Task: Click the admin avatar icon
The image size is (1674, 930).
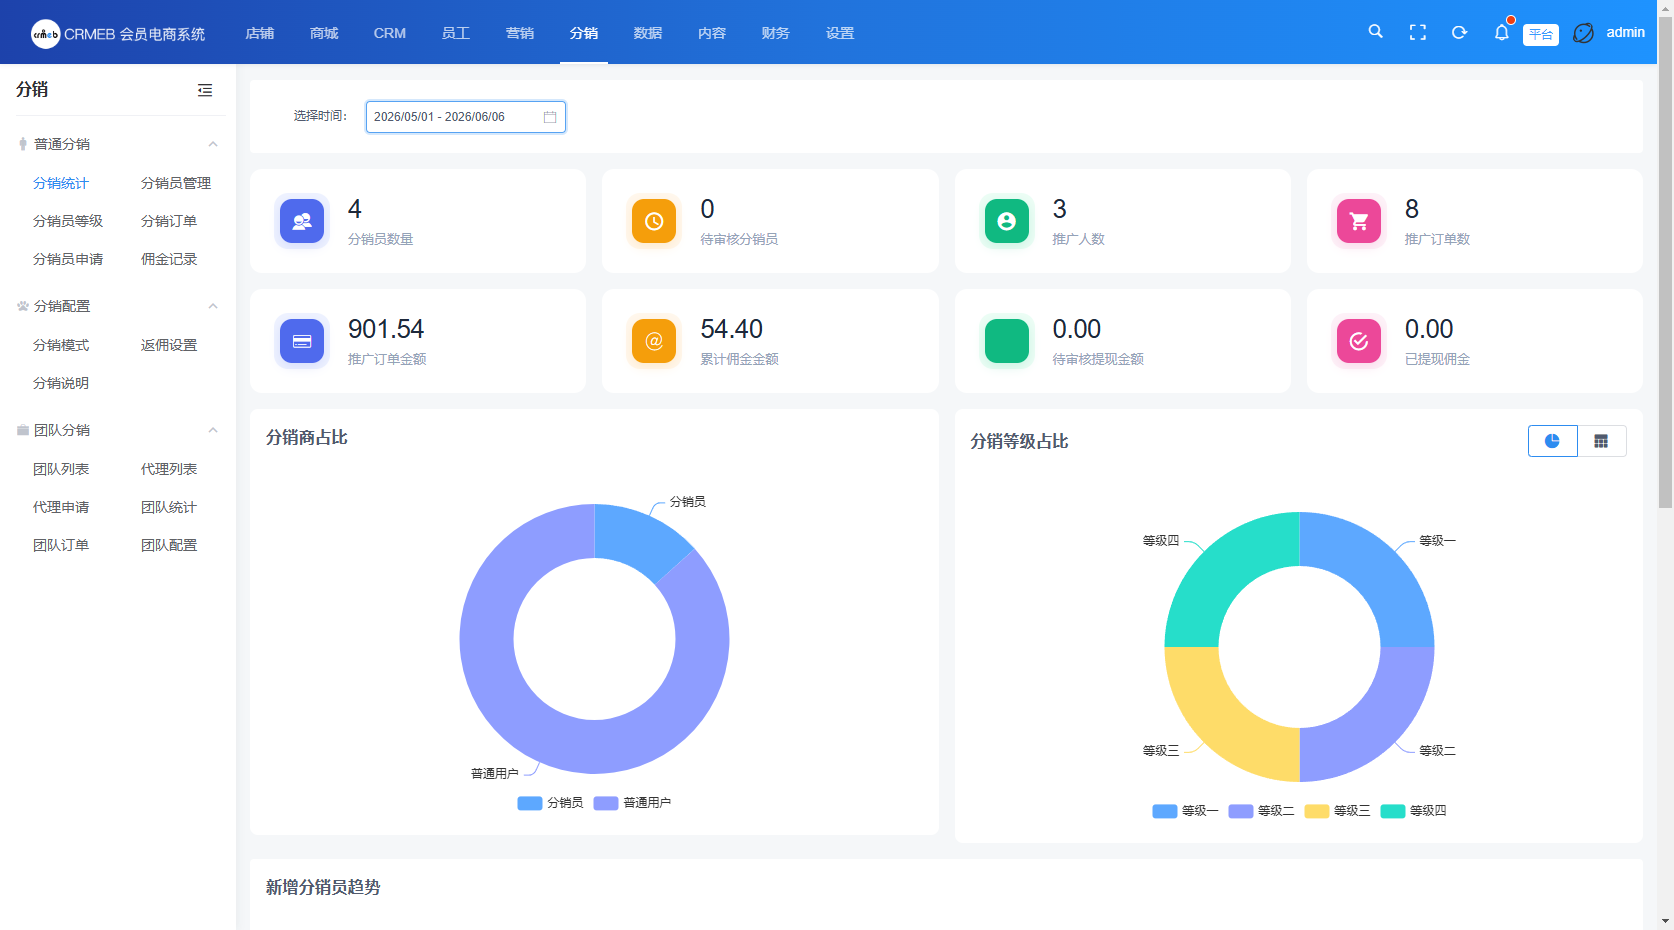Action: coord(1584,33)
